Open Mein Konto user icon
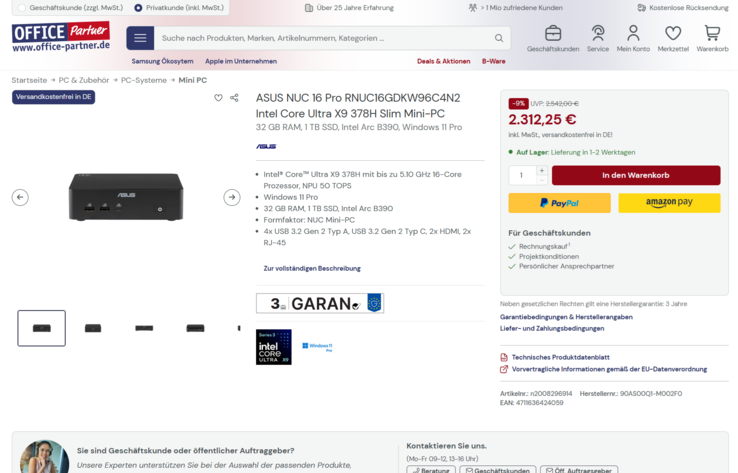Screen dimensions: 738x473 pyautogui.click(x=633, y=33)
